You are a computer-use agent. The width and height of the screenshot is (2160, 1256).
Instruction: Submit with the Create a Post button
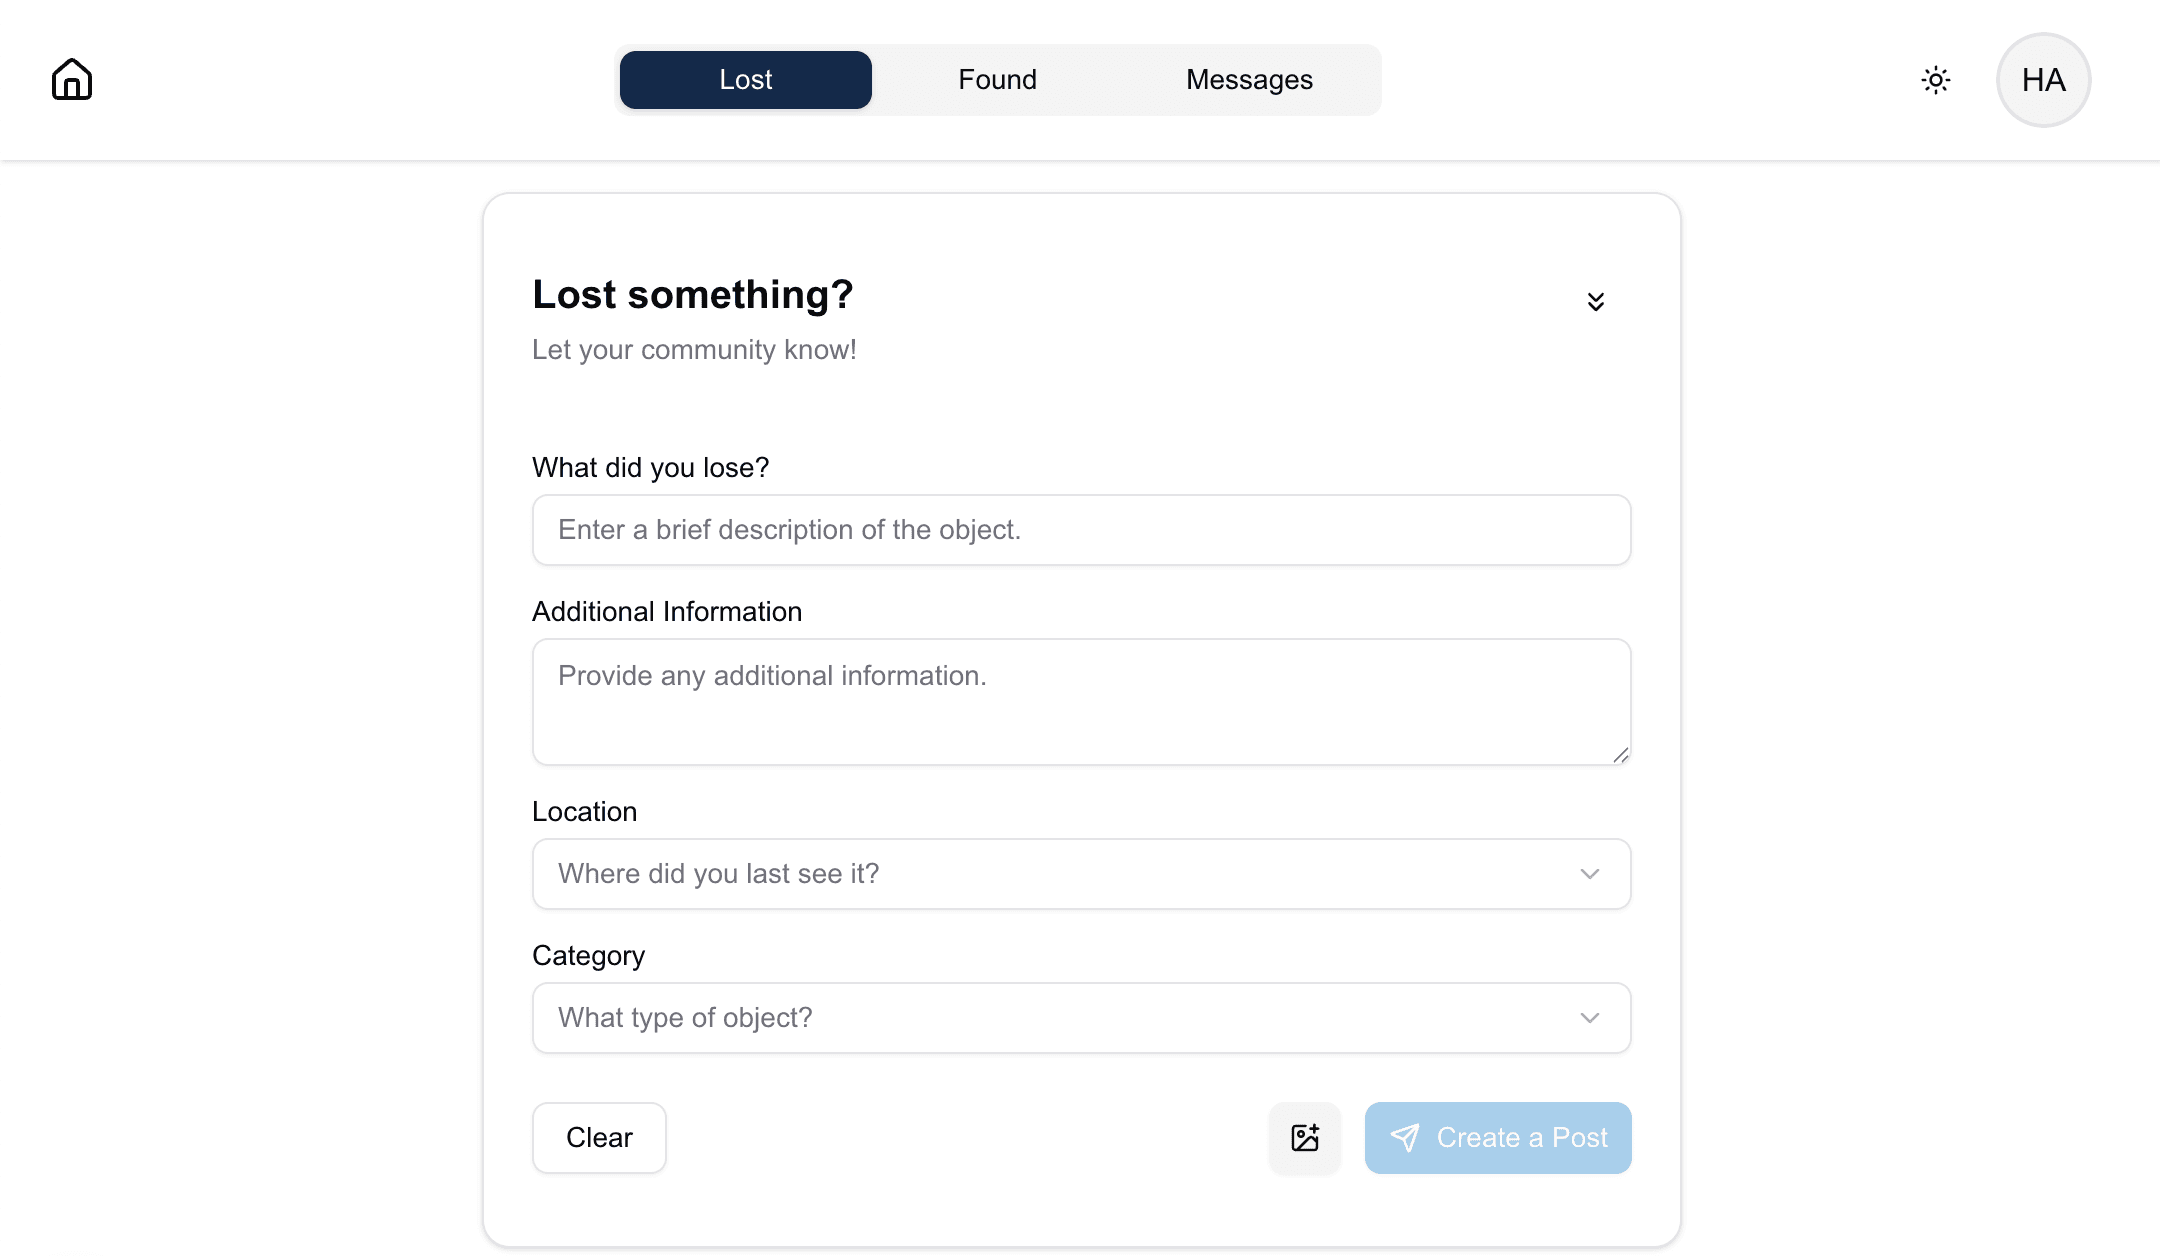(x=1498, y=1138)
